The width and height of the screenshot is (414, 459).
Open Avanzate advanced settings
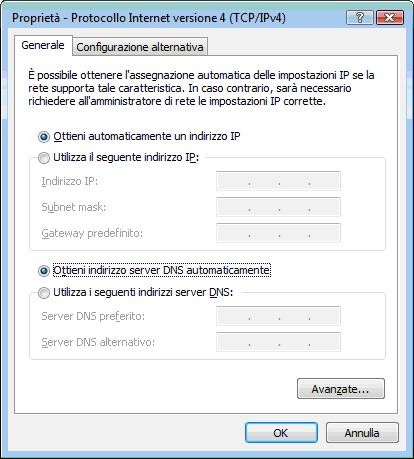tap(341, 389)
